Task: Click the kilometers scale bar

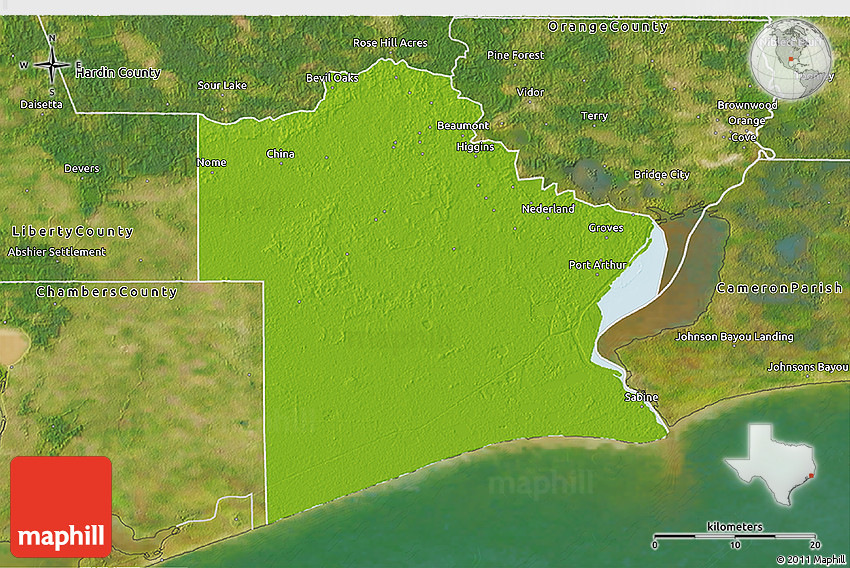Action: (x=735, y=537)
